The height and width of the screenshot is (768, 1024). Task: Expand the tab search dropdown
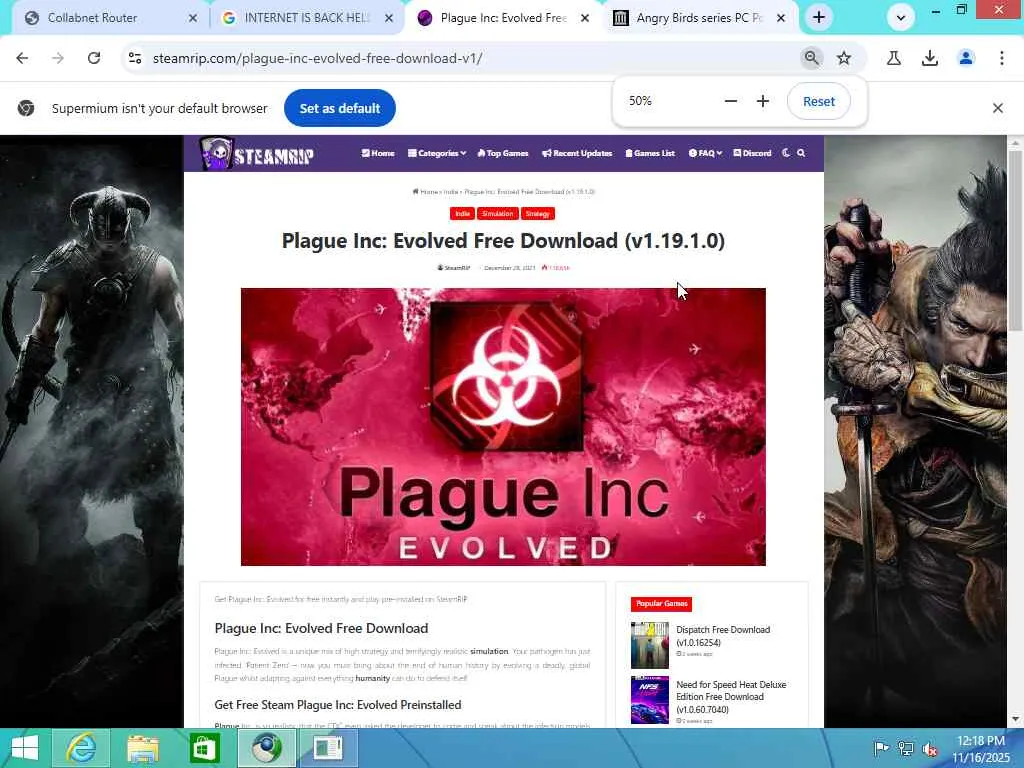901,18
